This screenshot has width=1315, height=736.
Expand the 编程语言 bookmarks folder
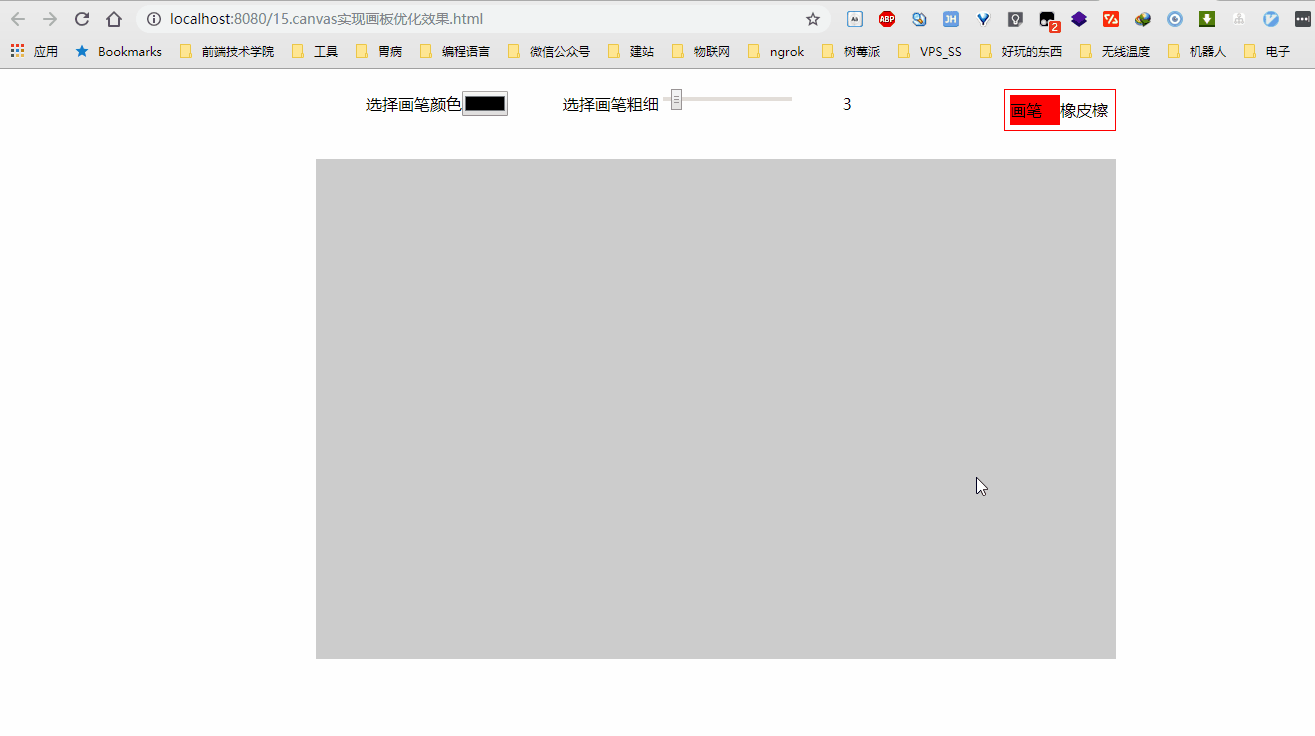(457, 51)
